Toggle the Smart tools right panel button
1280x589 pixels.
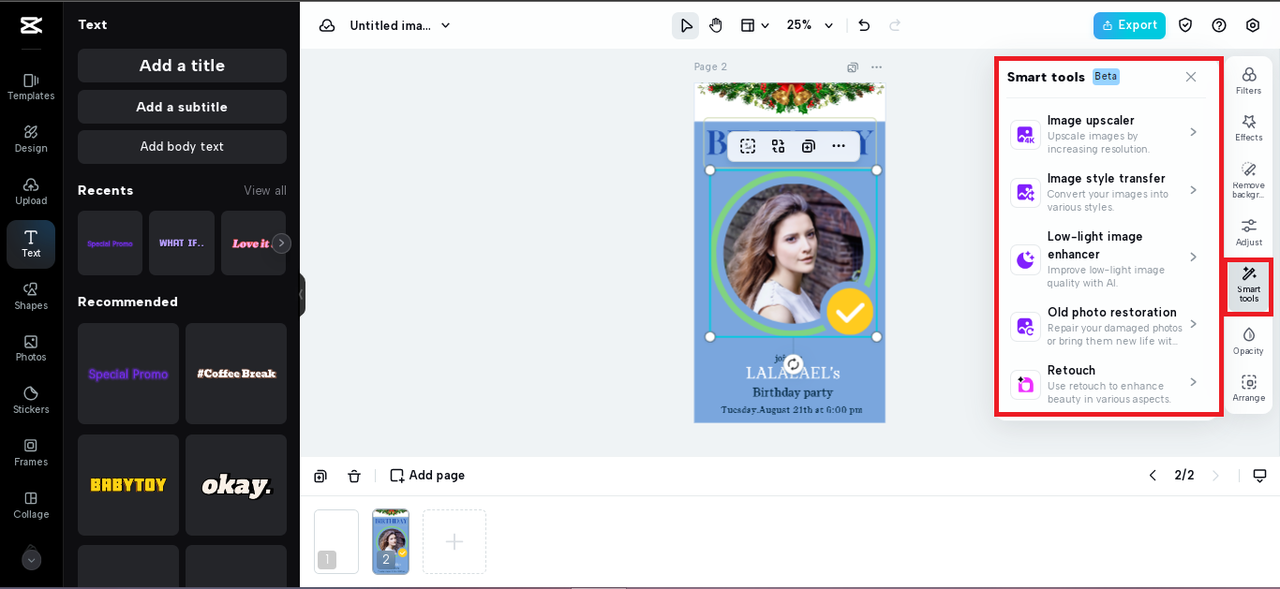[x=1249, y=287]
